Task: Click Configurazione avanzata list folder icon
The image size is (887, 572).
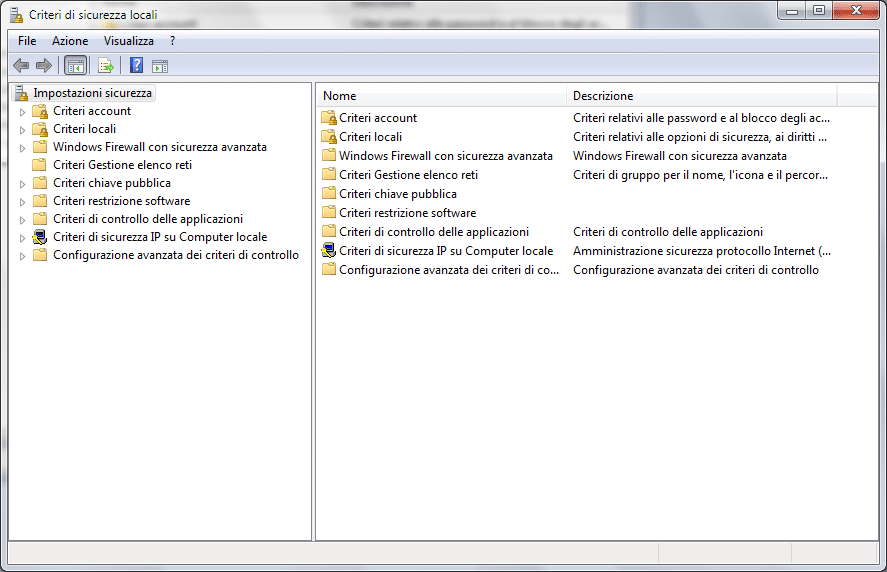Action: point(329,270)
